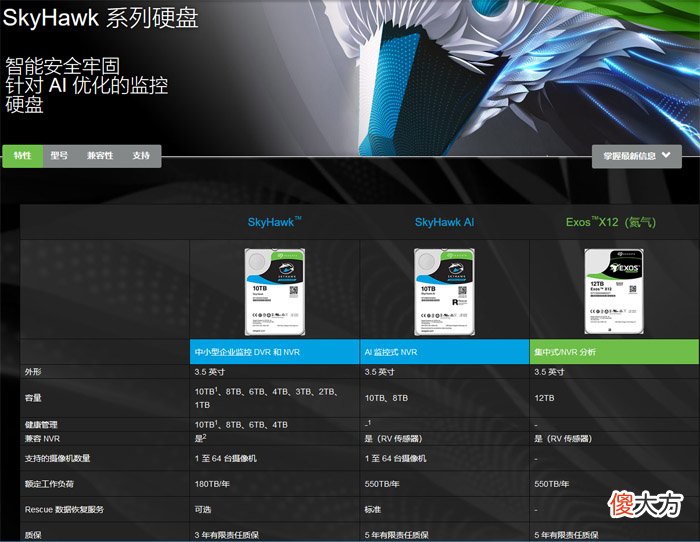700x542 pixels.
Task: Click the 容量 row label
Action: click(x=33, y=398)
